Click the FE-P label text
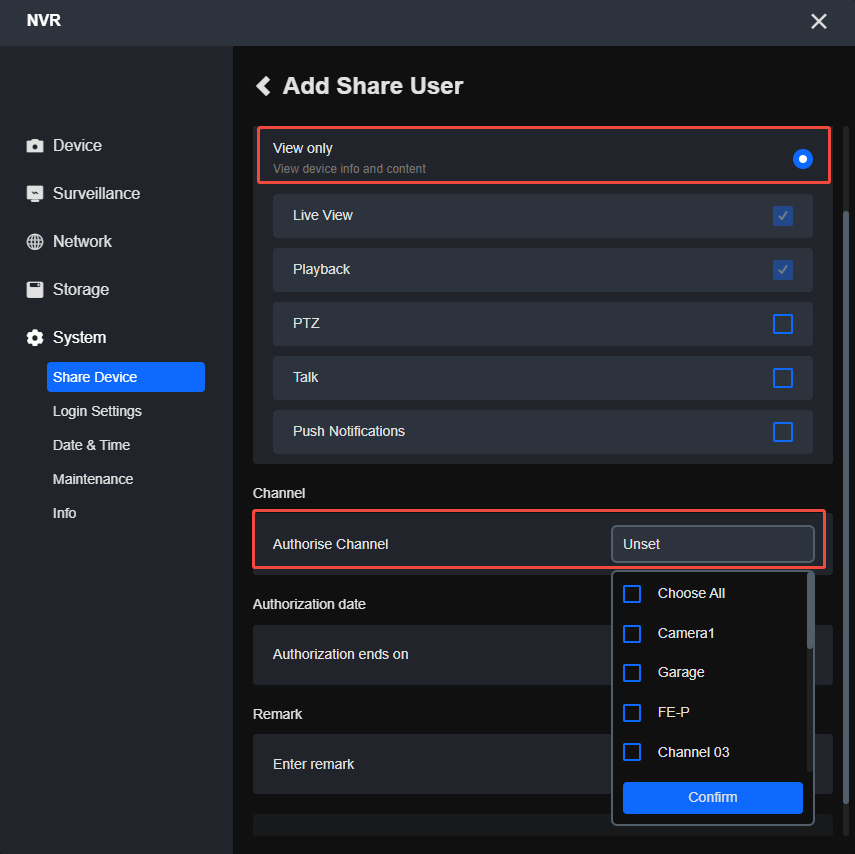Viewport: 855px width, 854px height. coord(673,712)
